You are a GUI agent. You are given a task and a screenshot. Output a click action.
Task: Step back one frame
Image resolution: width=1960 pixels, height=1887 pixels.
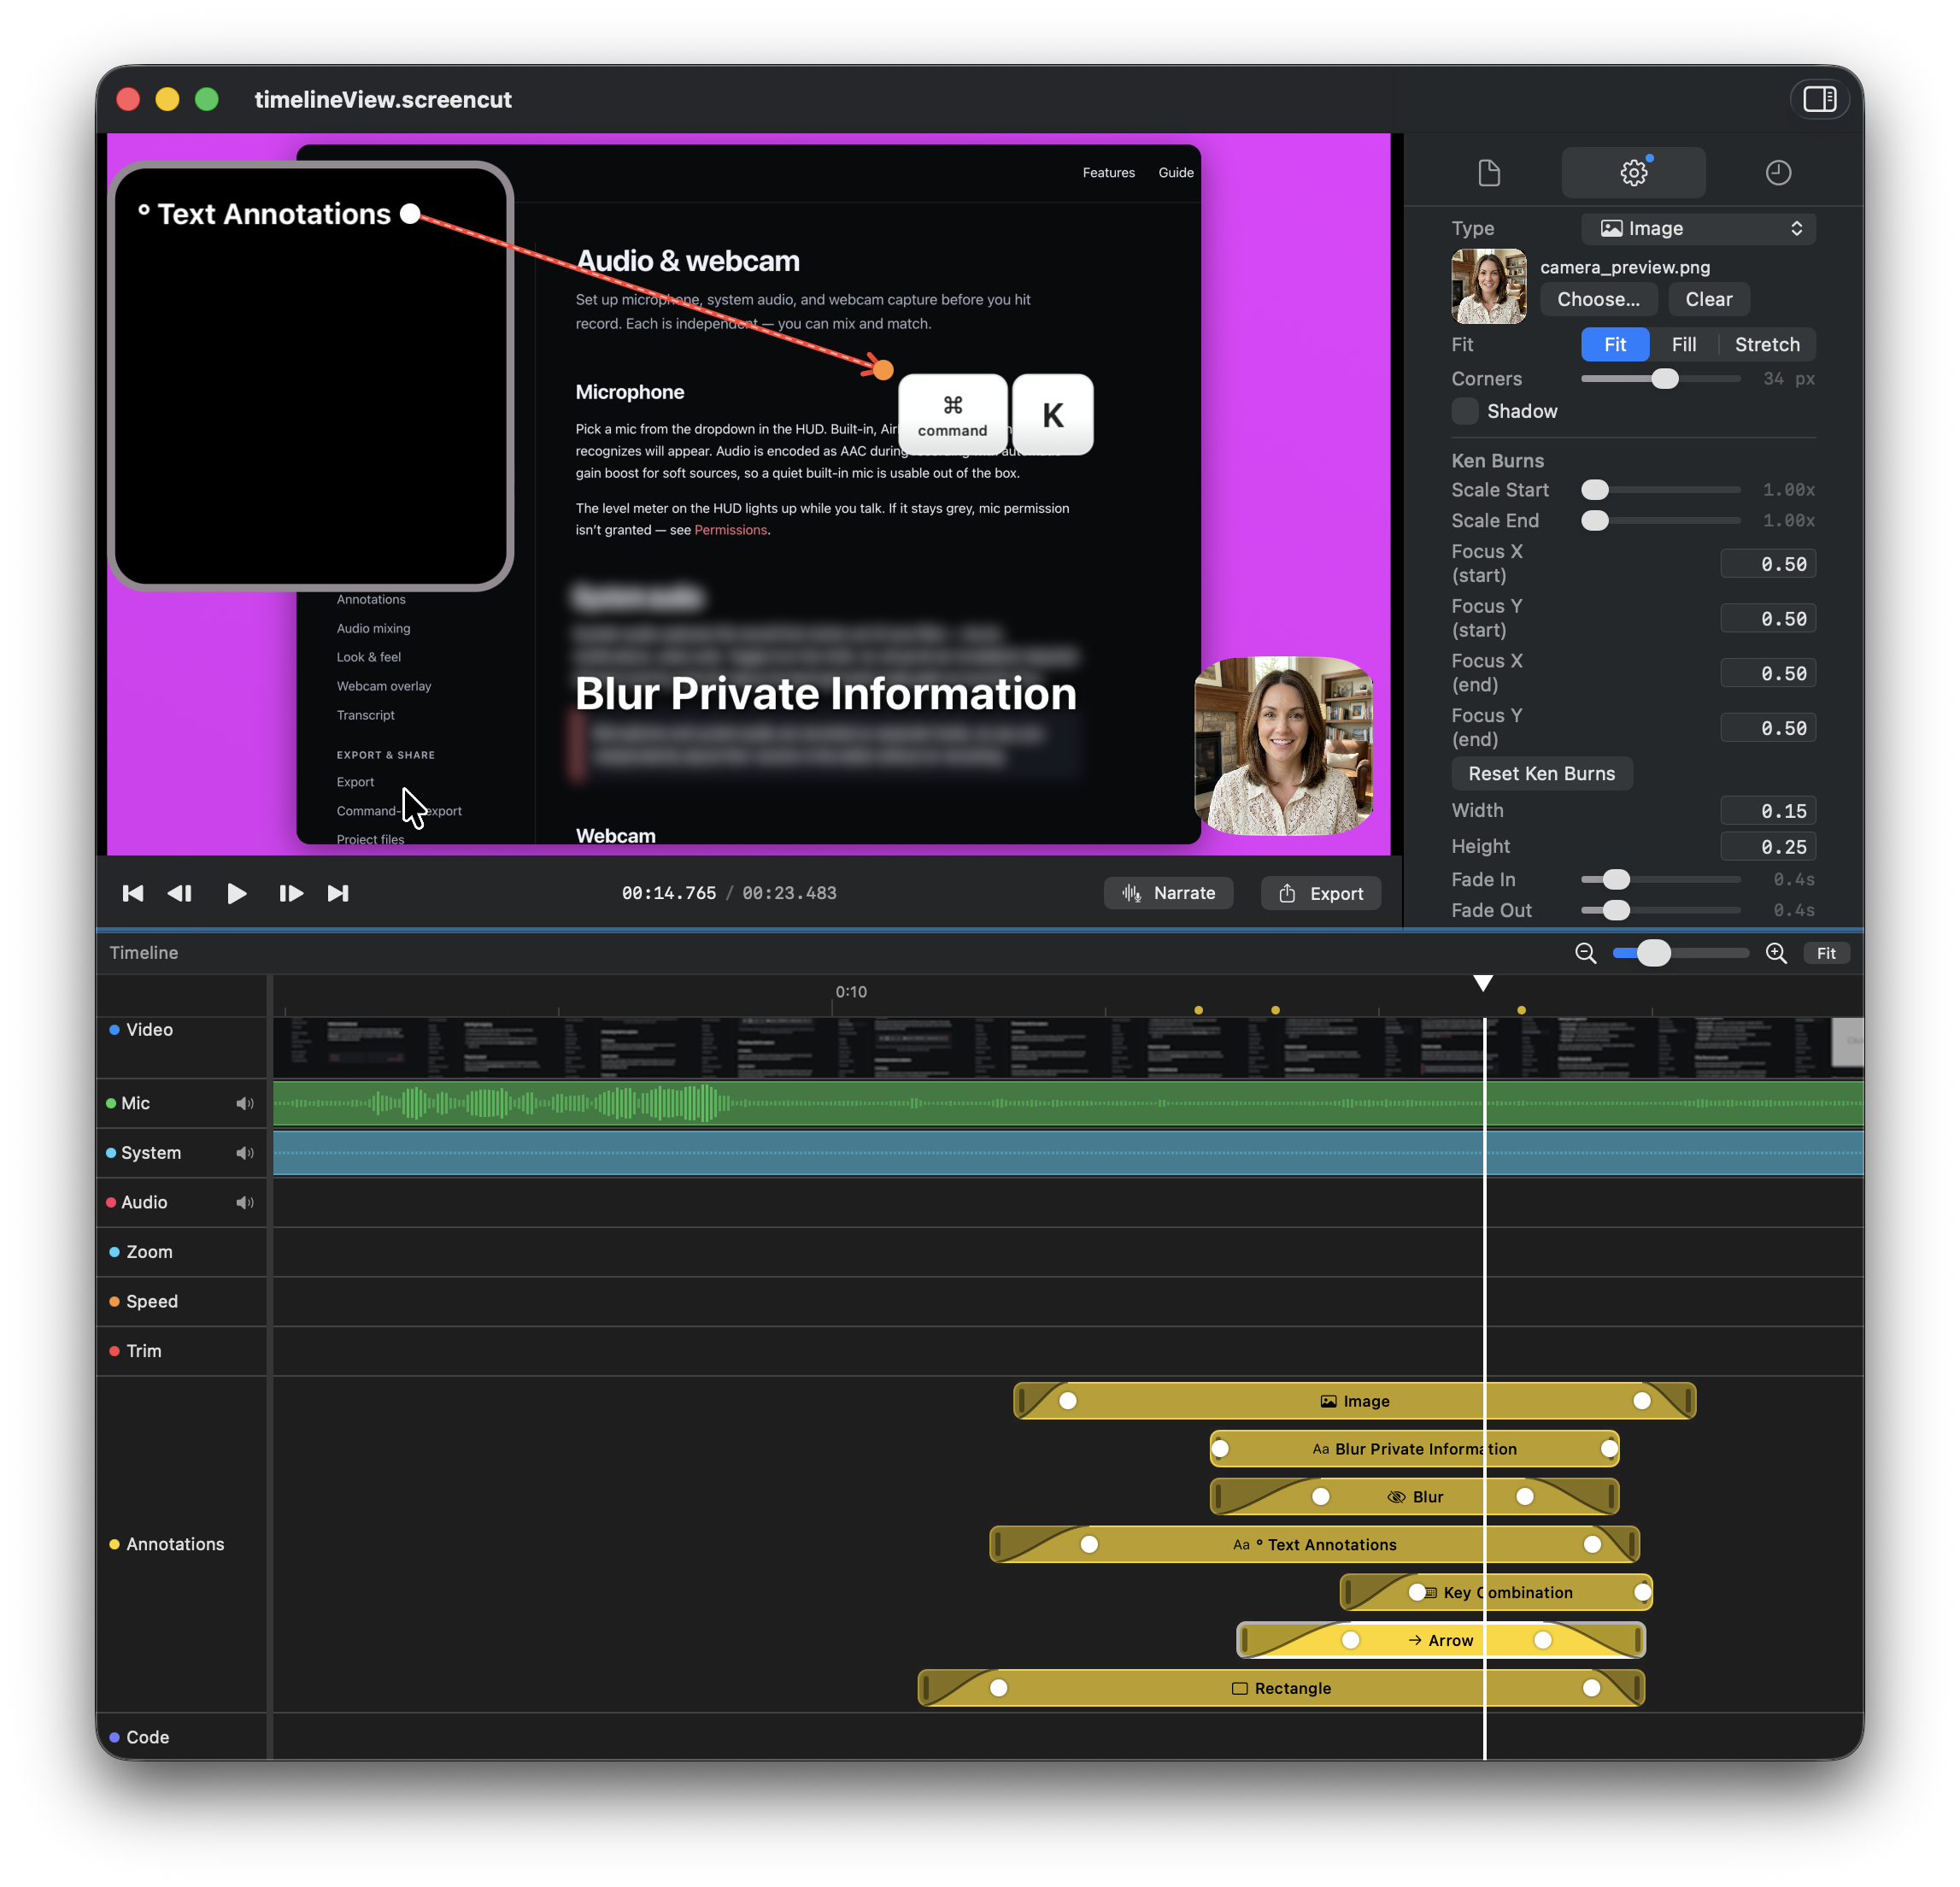point(180,893)
